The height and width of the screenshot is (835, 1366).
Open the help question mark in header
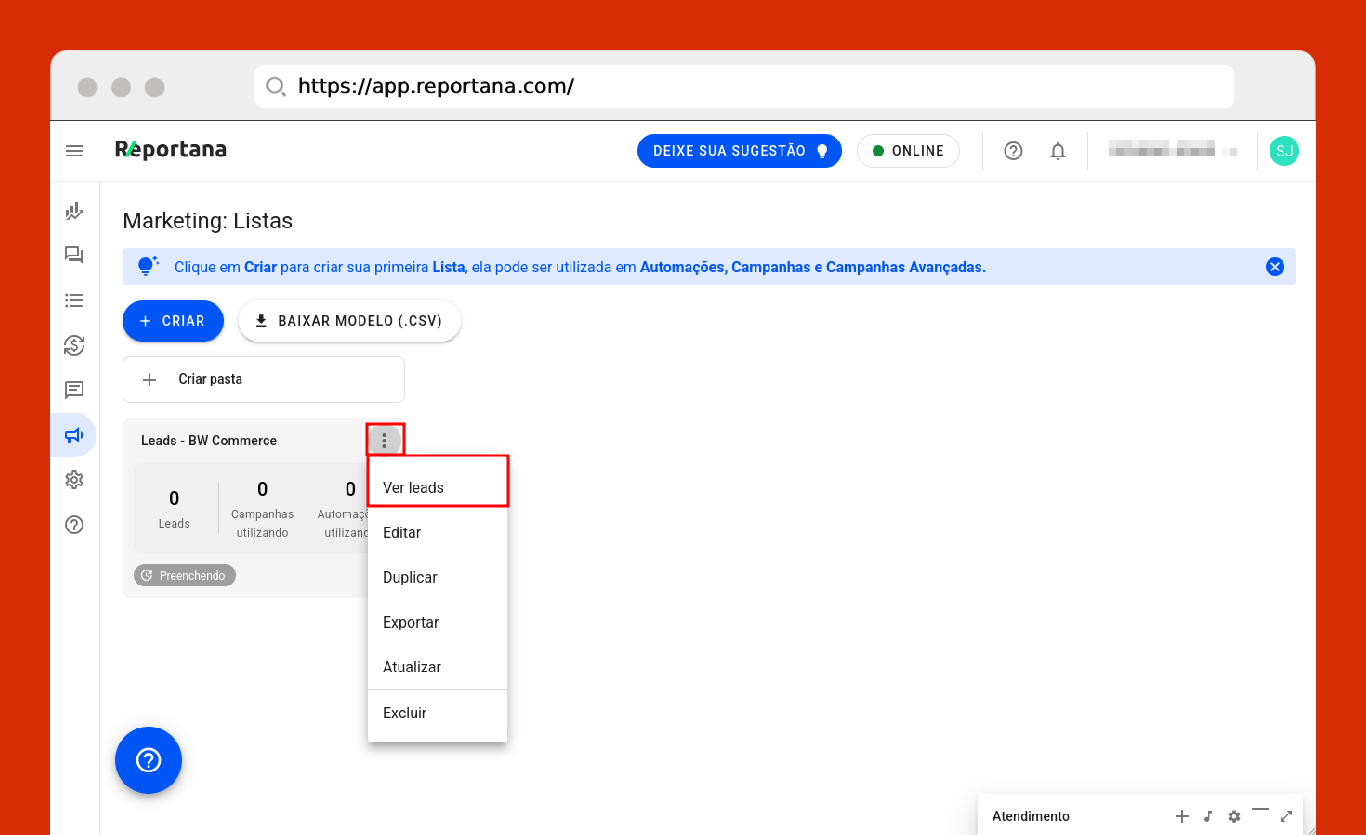point(1013,151)
